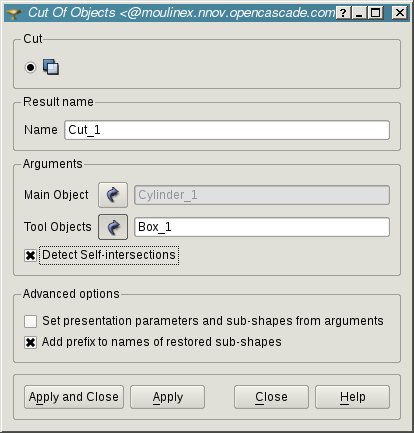This screenshot has height=433, width=414.
Task: Click the Tool Objects field showing Box_1
Action: tap(262, 227)
